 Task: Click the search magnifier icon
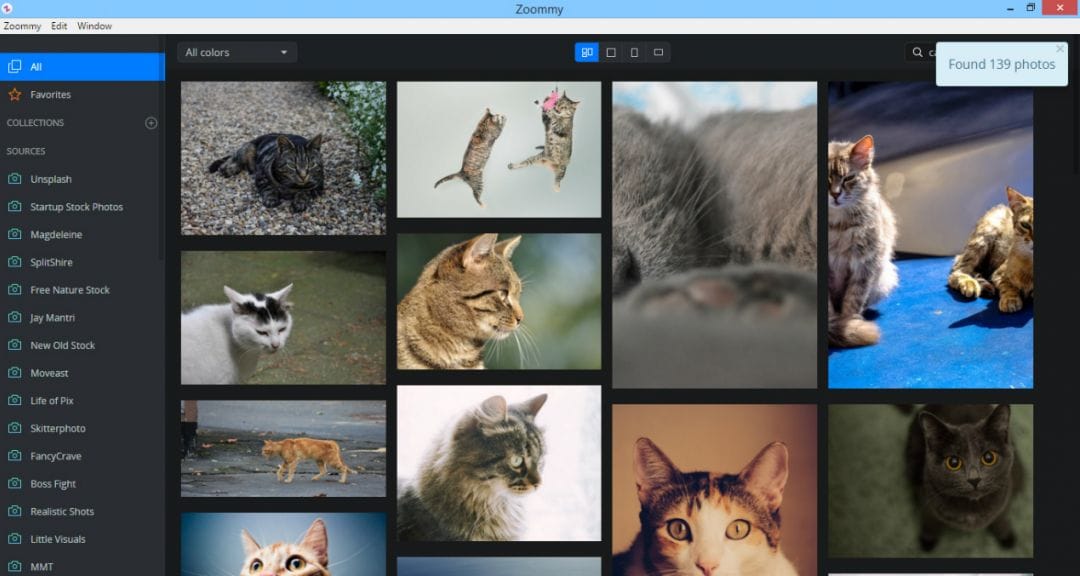coord(917,52)
